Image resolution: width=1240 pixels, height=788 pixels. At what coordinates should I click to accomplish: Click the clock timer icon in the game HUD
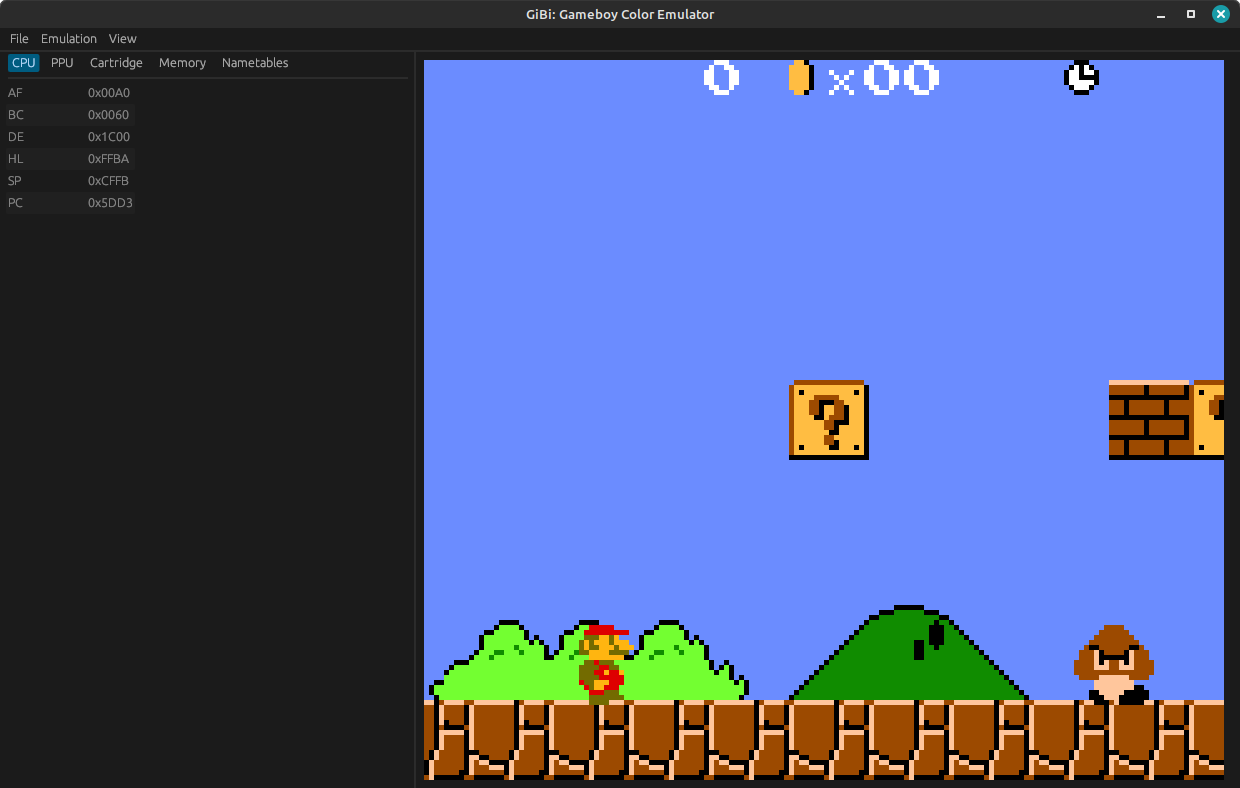(1081, 77)
